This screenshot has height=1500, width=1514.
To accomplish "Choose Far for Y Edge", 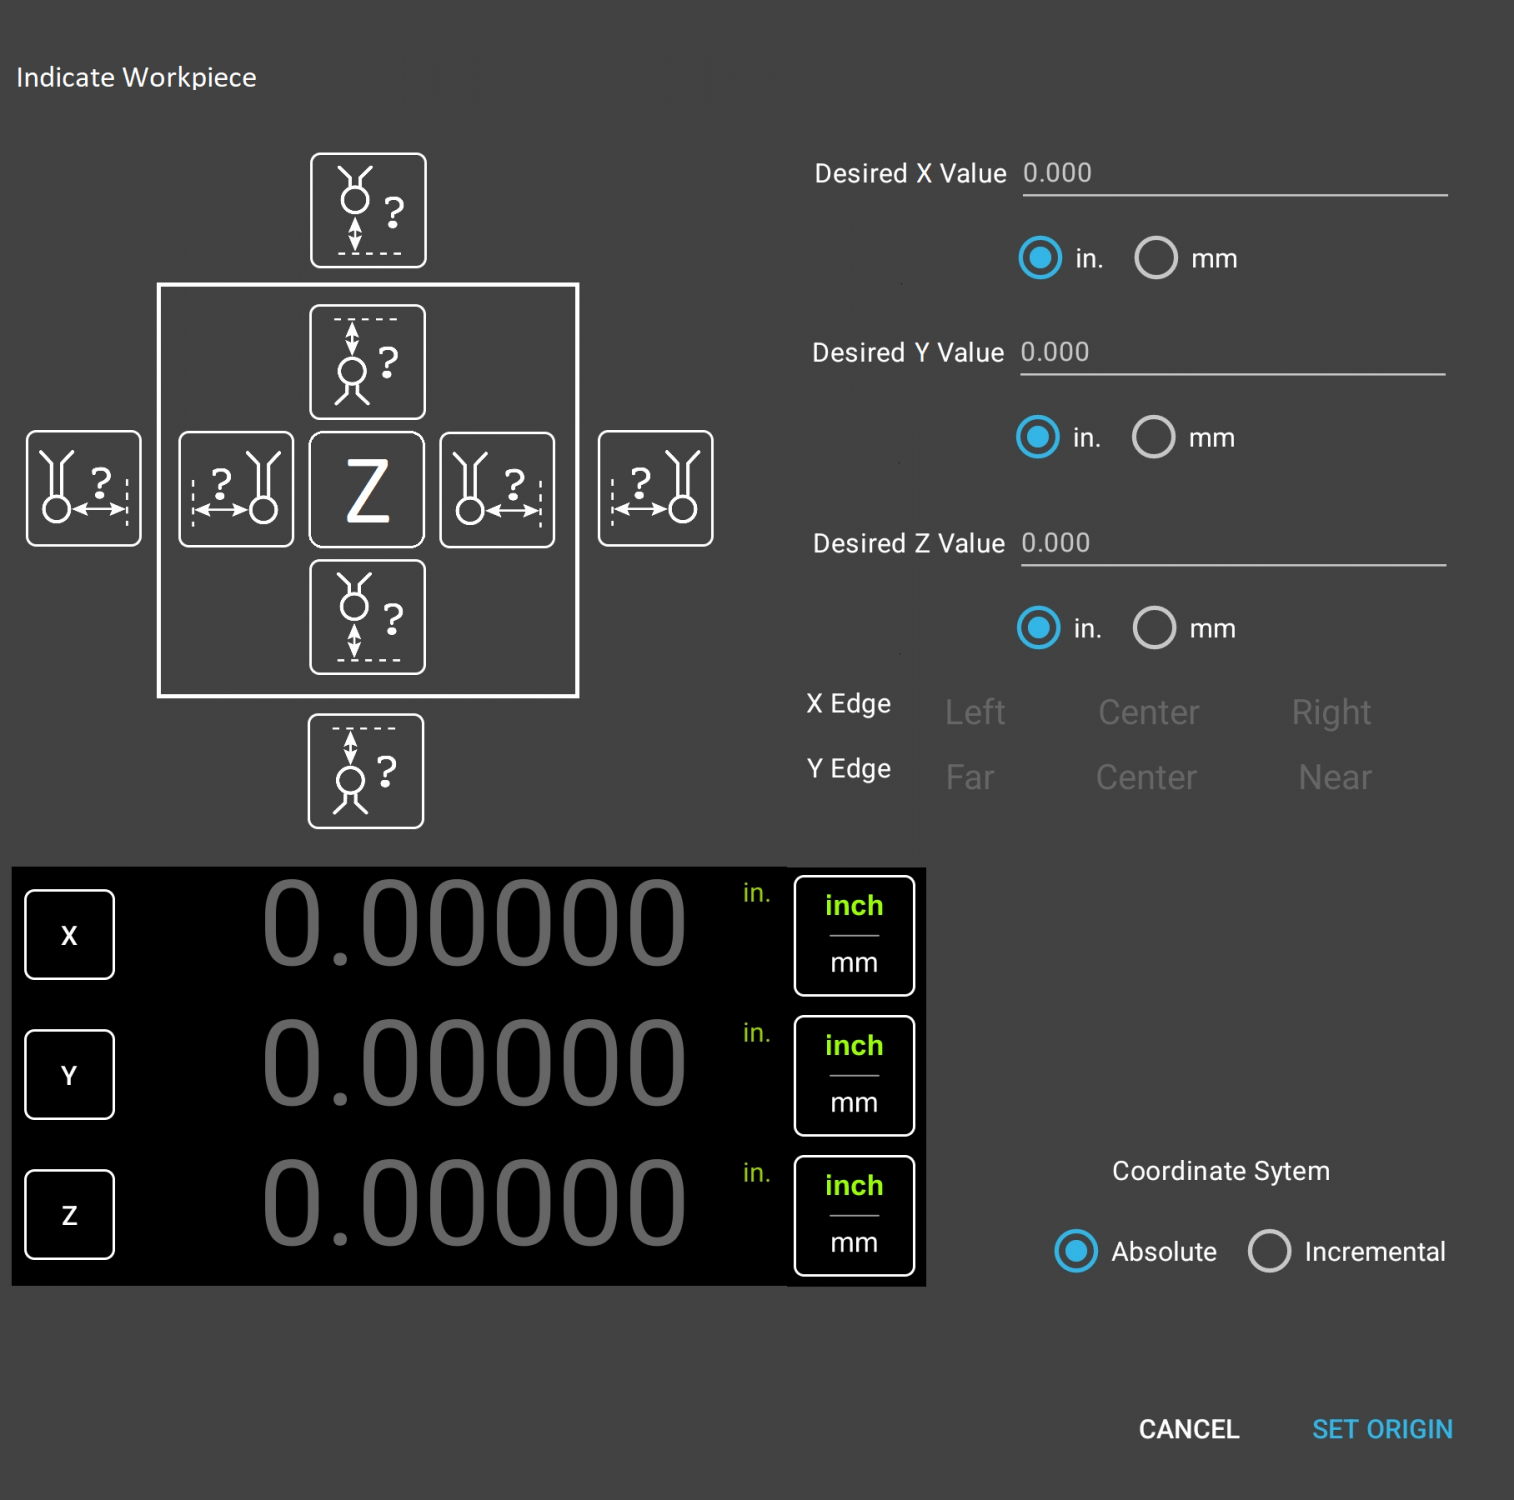I will pyautogui.click(x=970, y=777).
